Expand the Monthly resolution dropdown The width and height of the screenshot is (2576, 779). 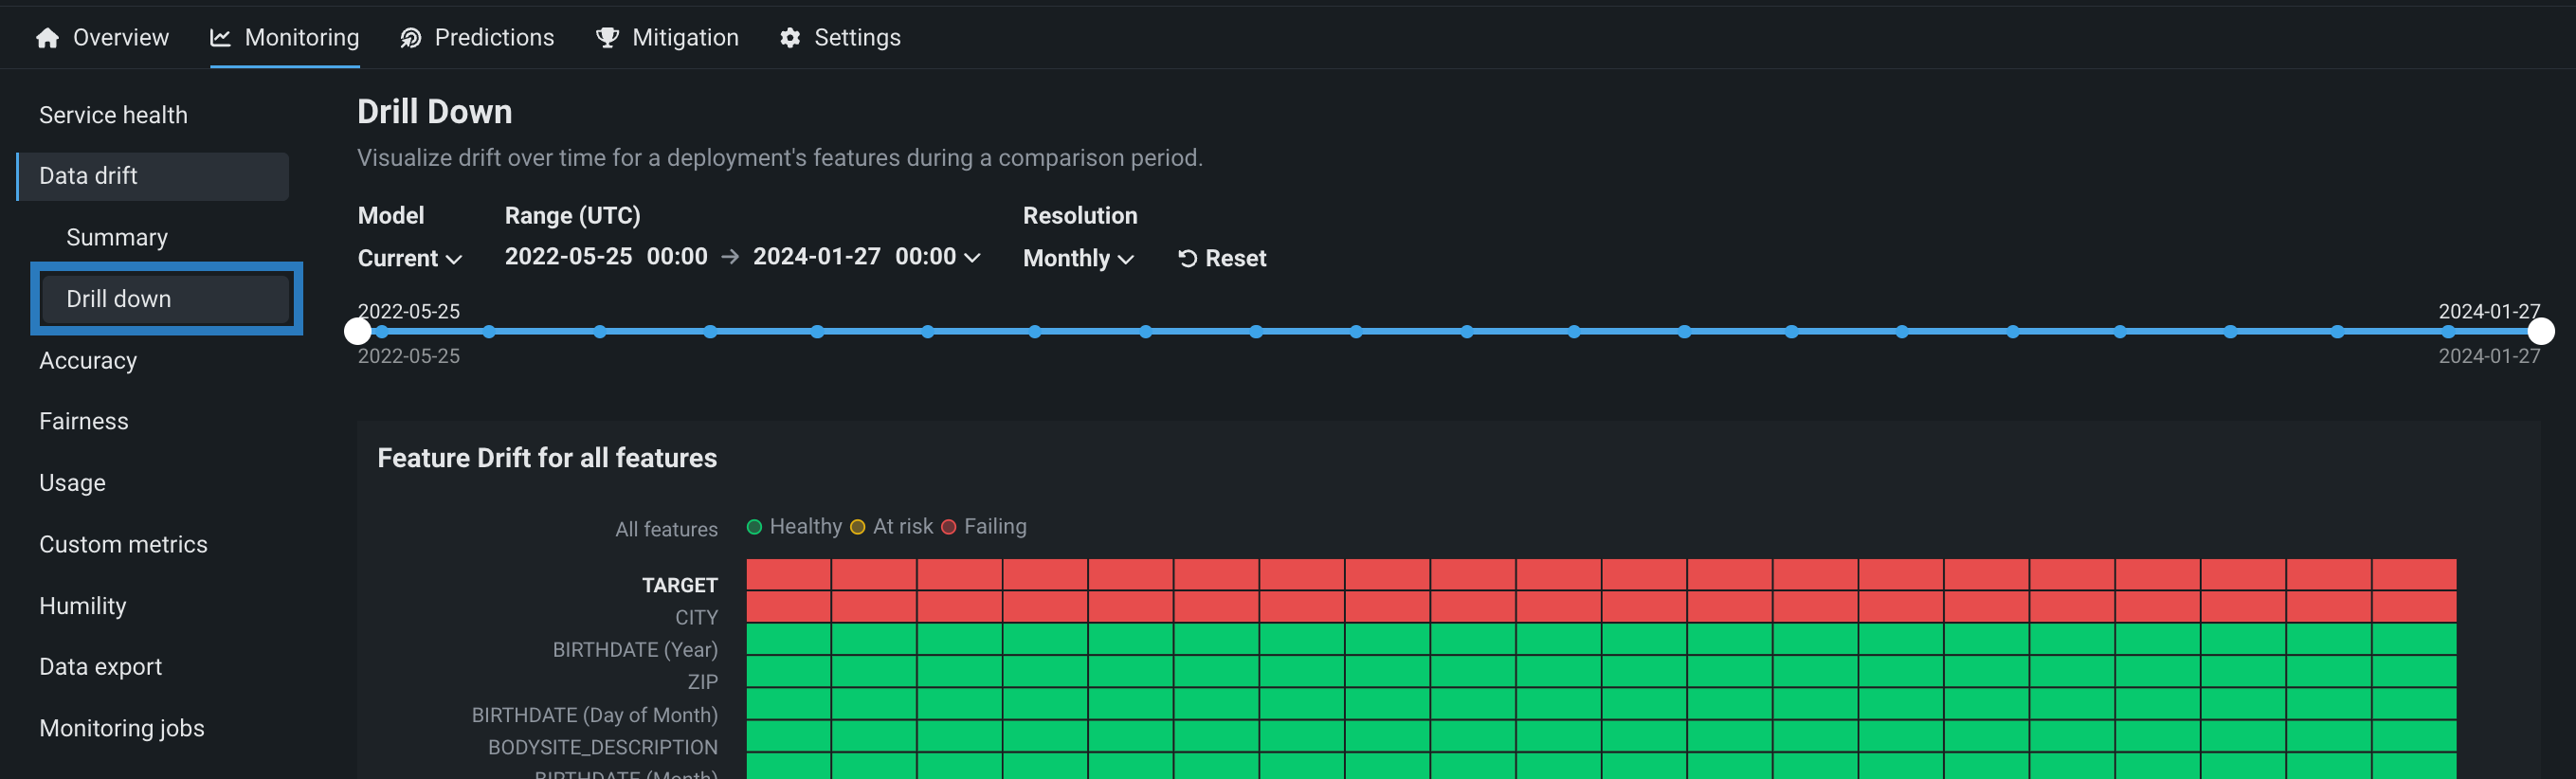(x=1077, y=259)
